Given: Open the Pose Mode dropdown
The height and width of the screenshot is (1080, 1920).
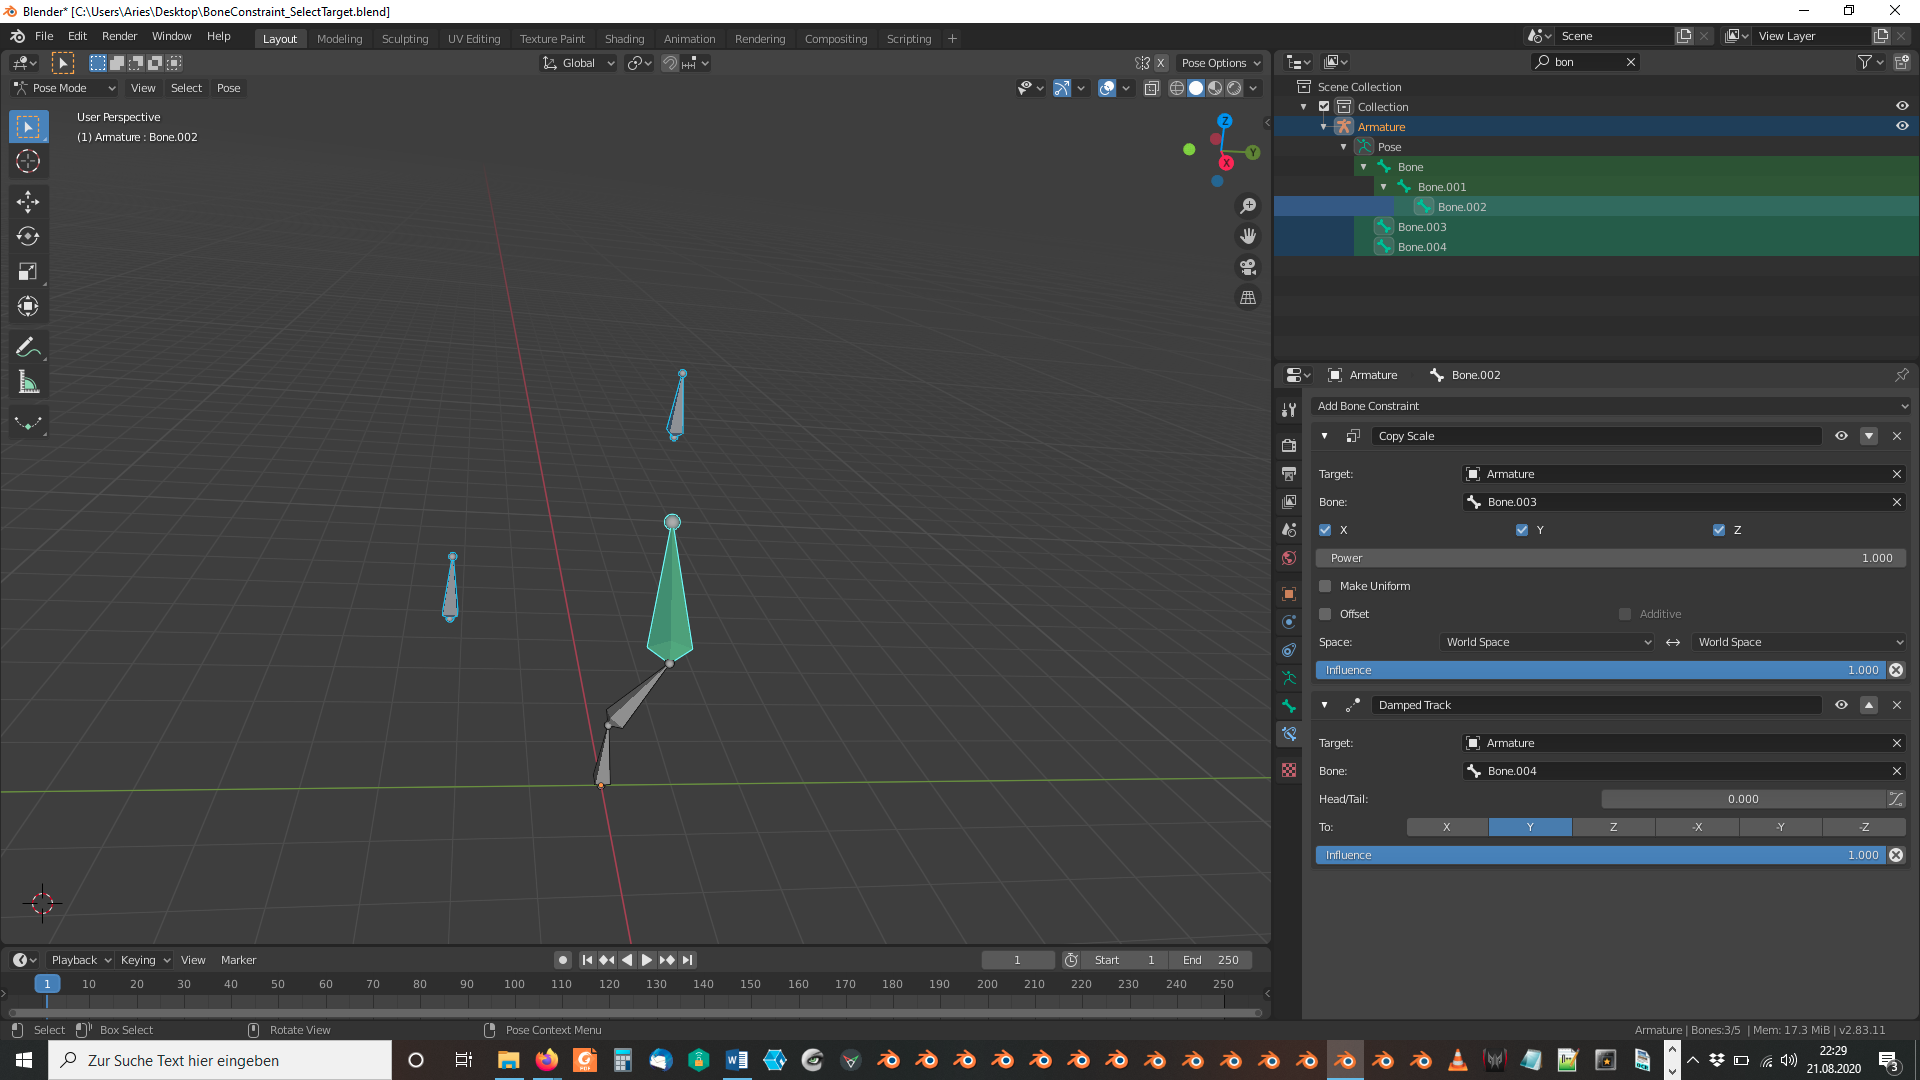Looking at the screenshot, I should (65, 88).
